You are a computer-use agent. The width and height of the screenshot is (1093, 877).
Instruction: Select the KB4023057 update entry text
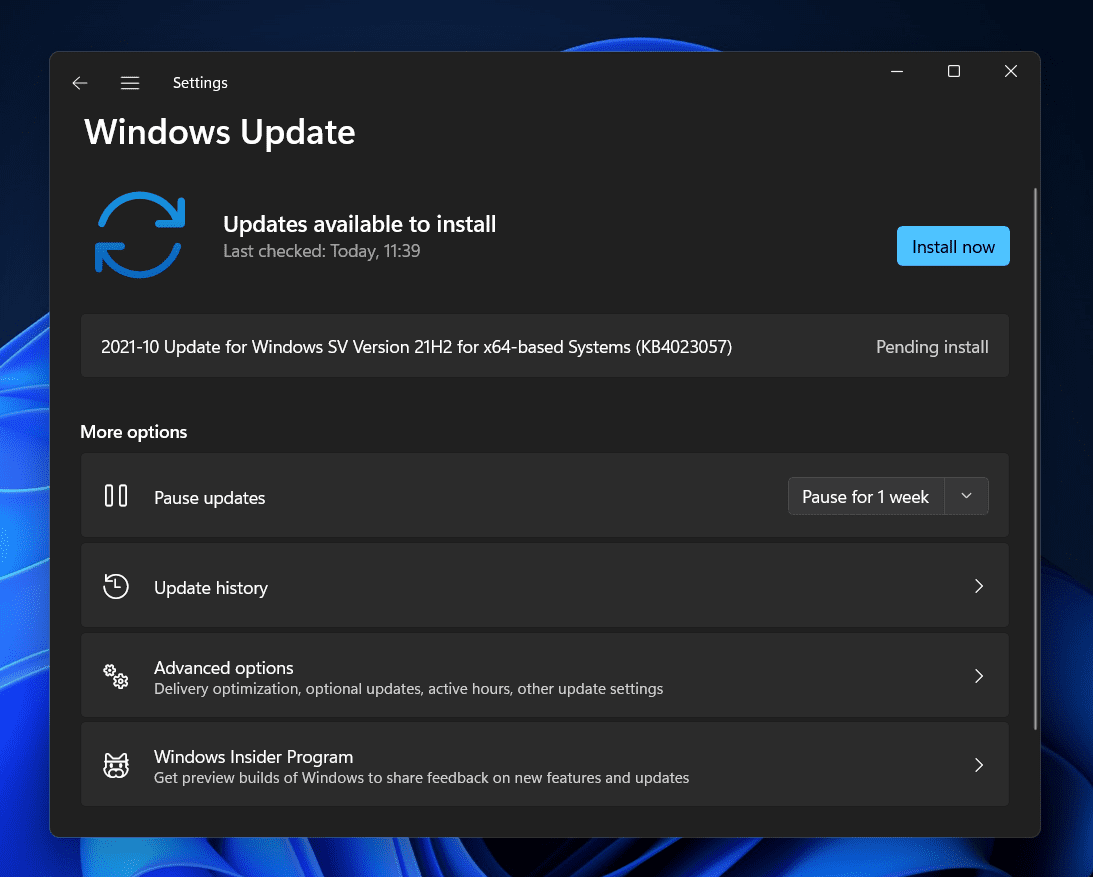tap(416, 346)
